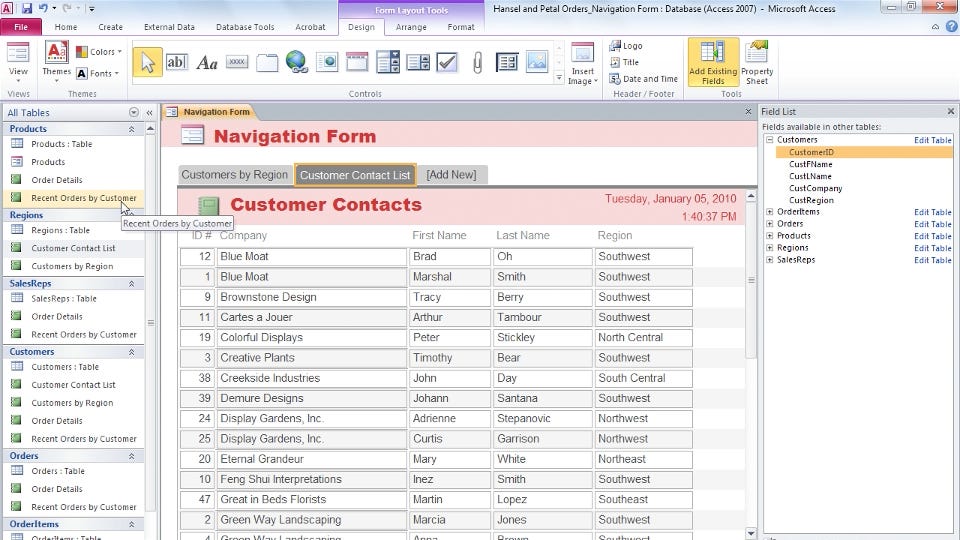The width and height of the screenshot is (960, 540).
Task: Pick the List Box control
Action: coord(418,62)
